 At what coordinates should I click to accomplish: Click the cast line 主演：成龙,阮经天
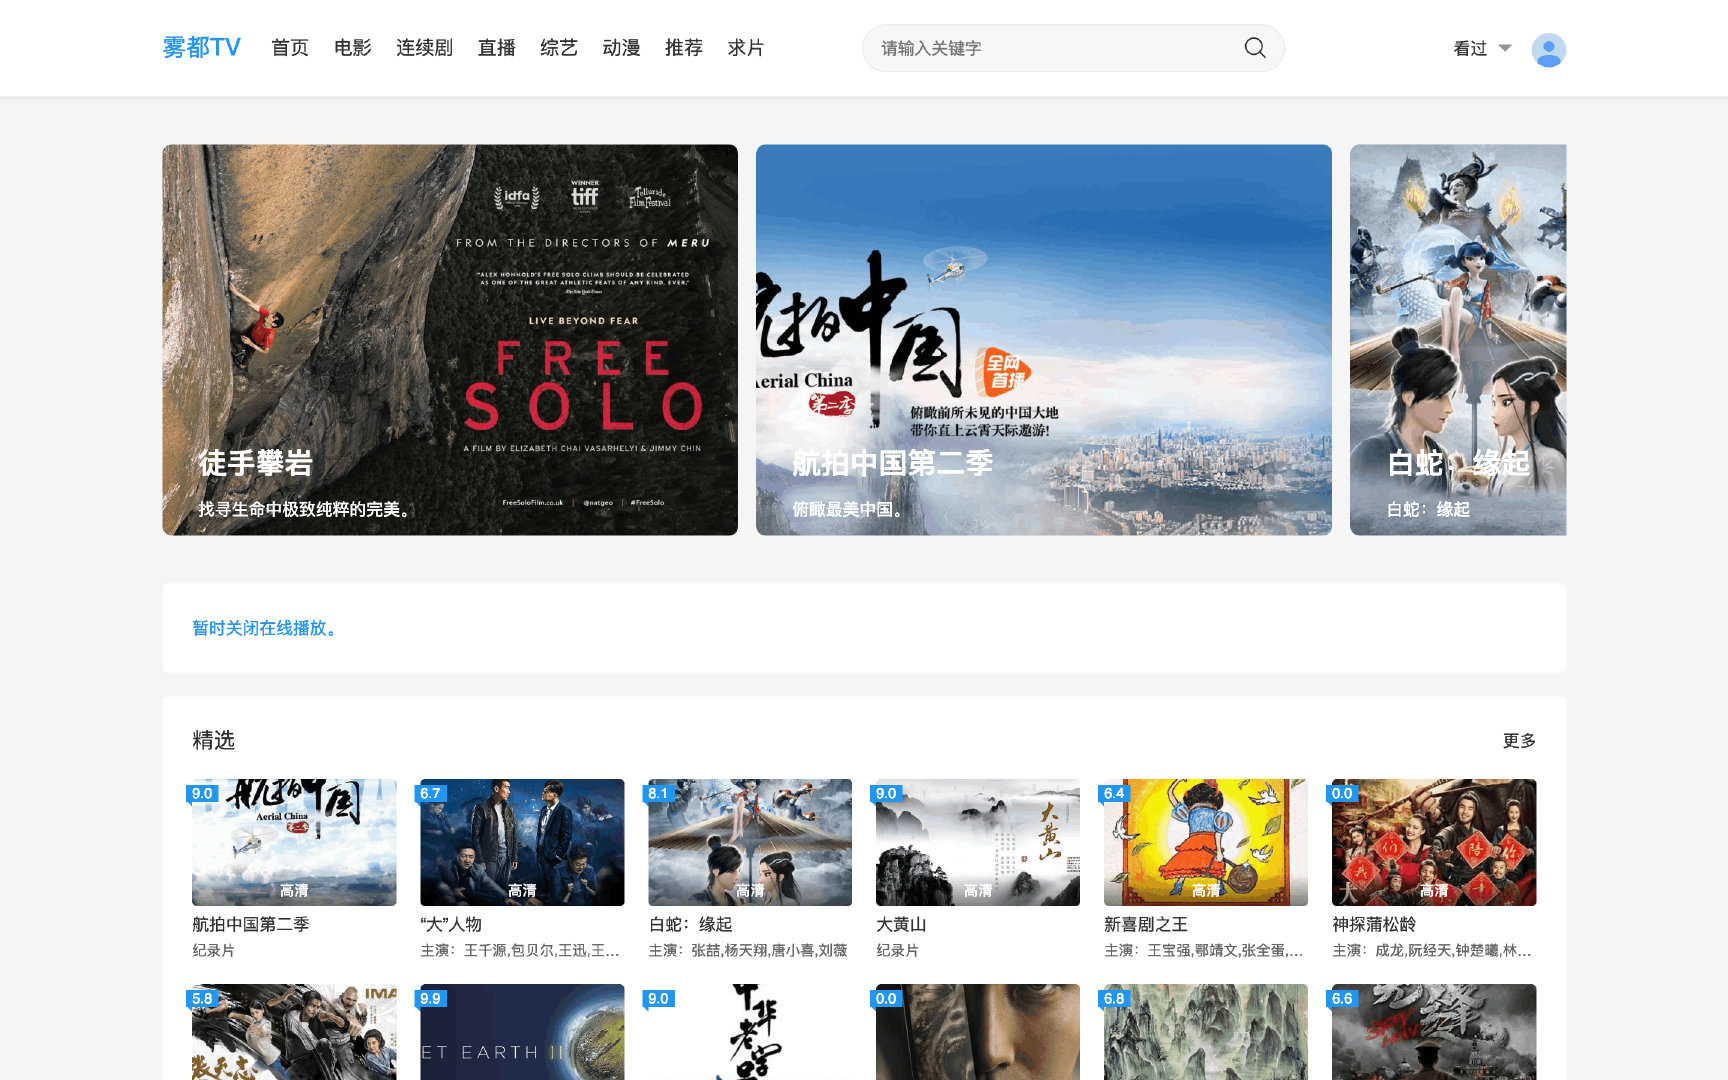(x=1432, y=951)
